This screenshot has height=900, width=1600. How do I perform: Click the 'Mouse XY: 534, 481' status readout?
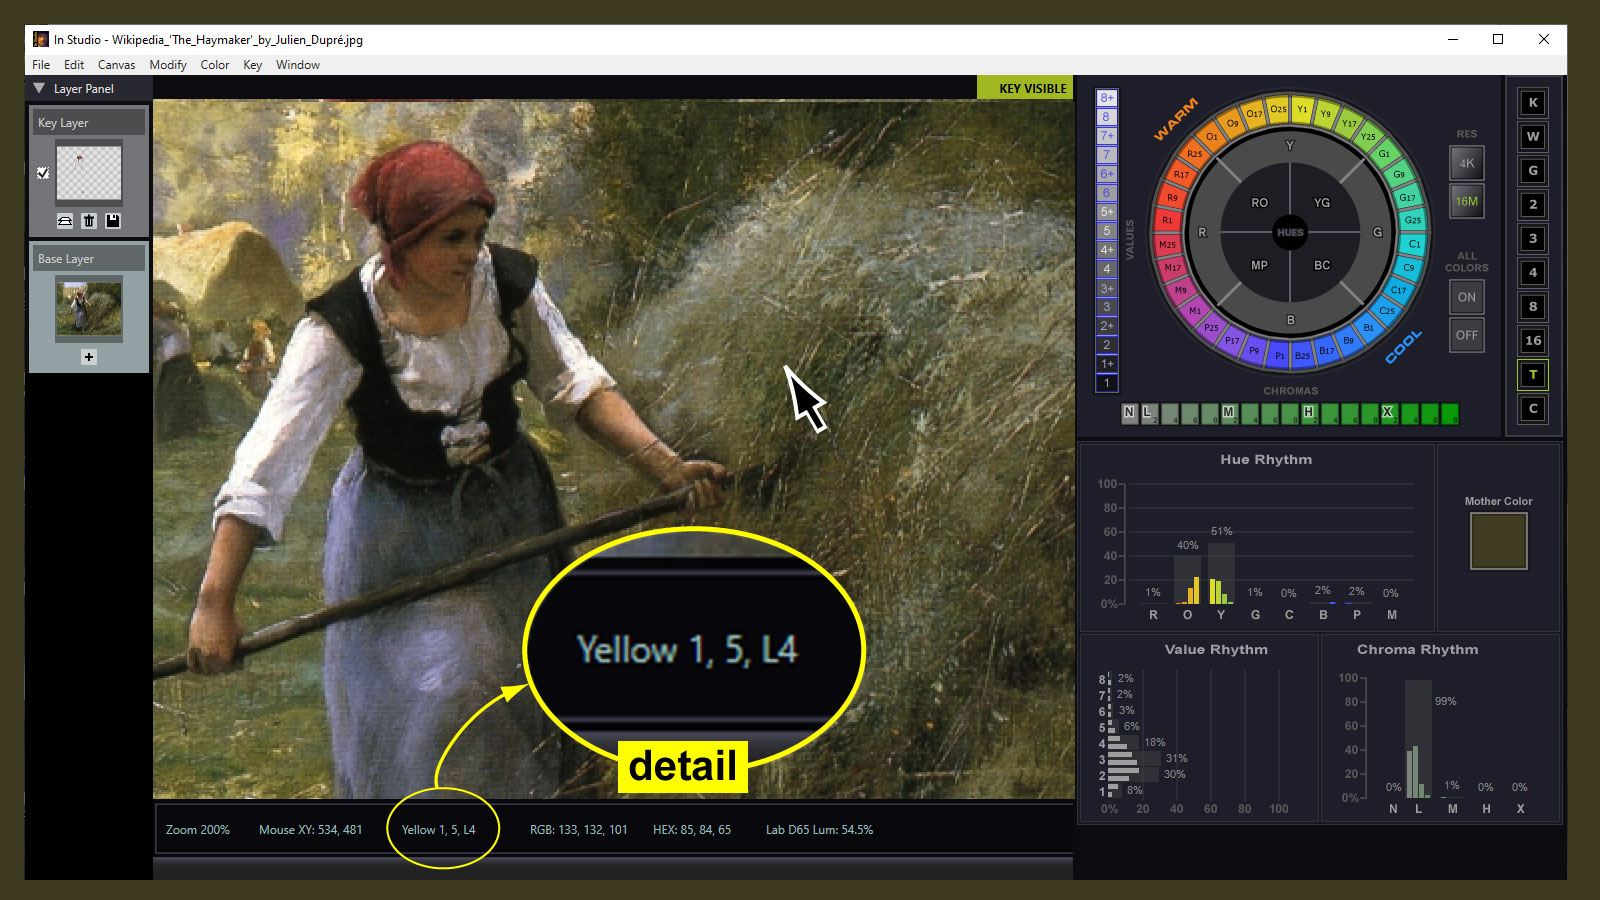[311, 830]
